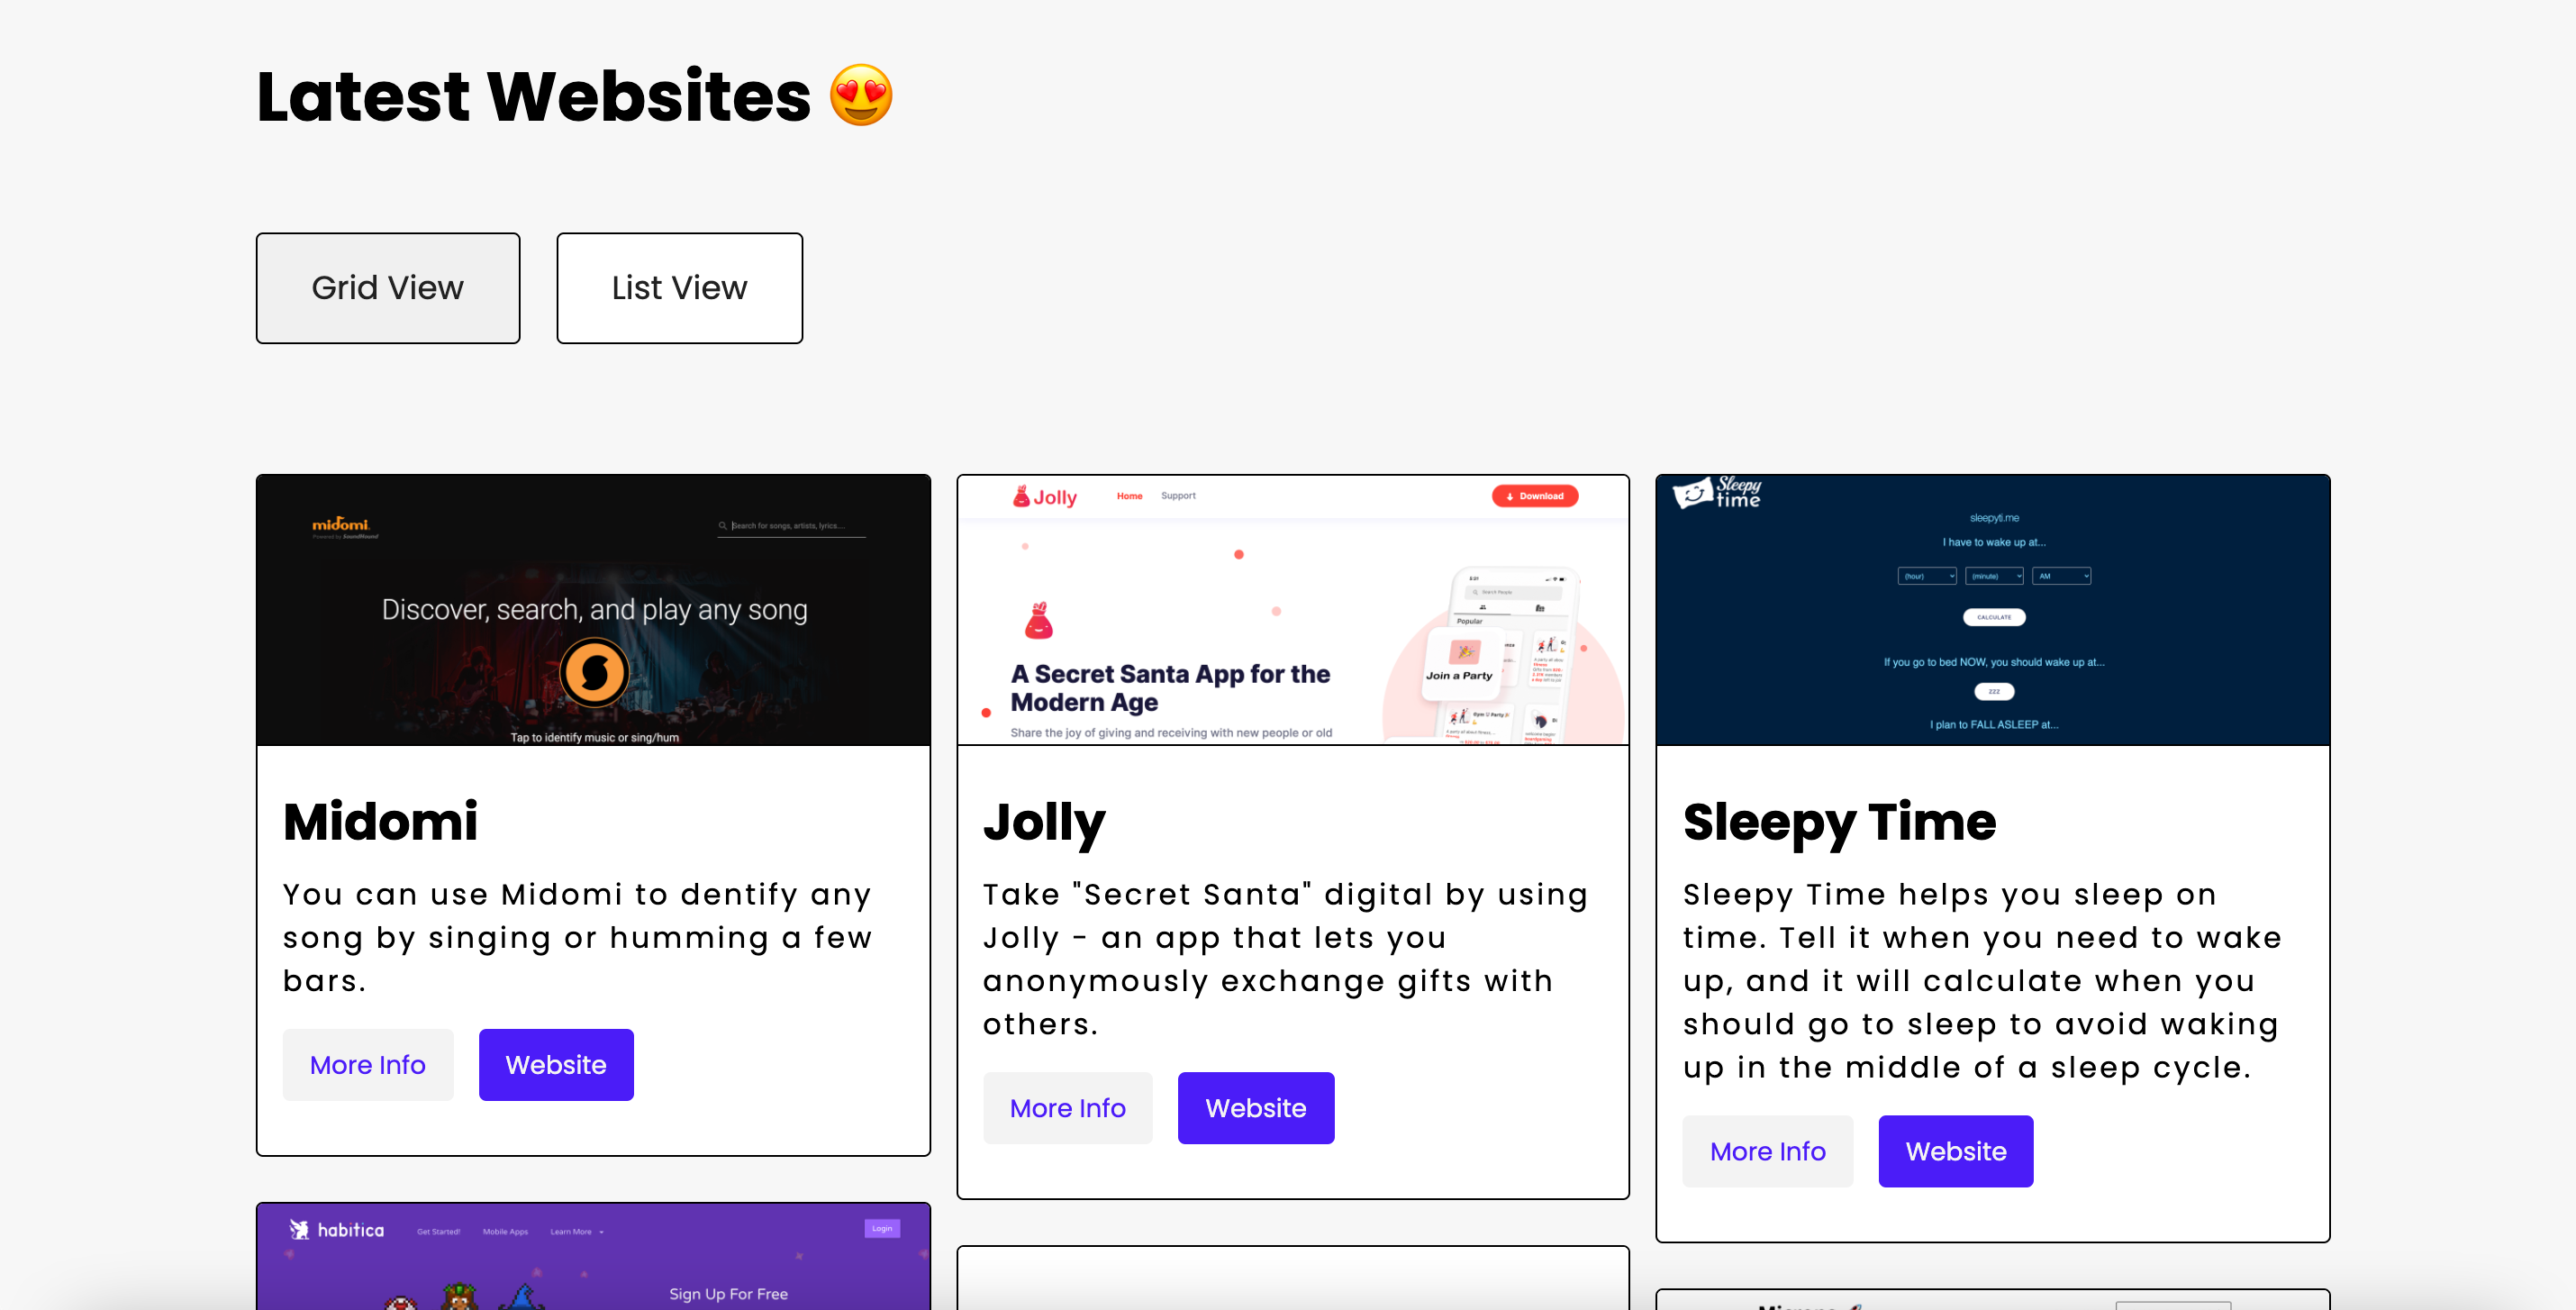The height and width of the screenshot is (1310, 2576).
Task: Click the search magnifier icon on Midomi
Action: click(722, 525)
